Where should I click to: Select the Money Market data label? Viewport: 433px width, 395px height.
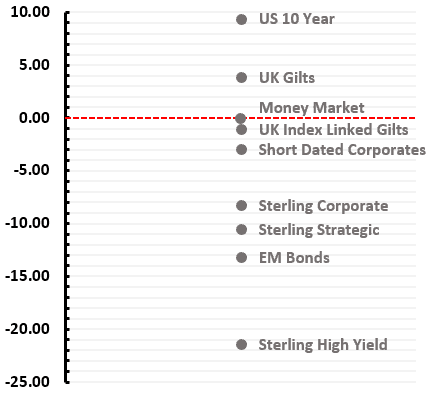[312, 108]
